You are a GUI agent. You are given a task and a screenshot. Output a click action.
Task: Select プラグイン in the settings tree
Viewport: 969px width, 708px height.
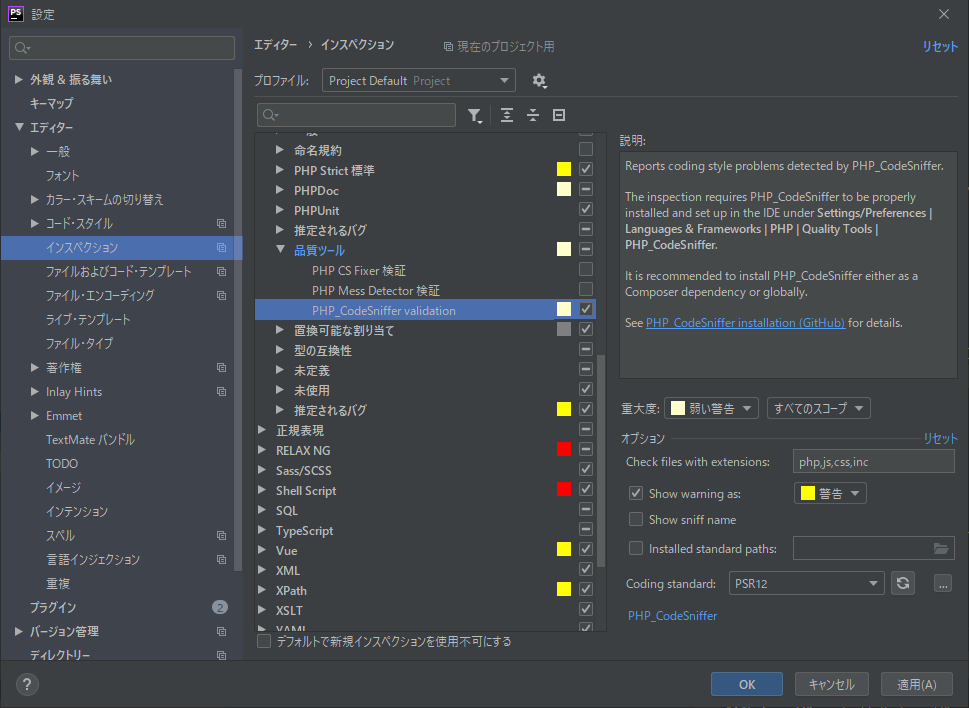point(53,607)
